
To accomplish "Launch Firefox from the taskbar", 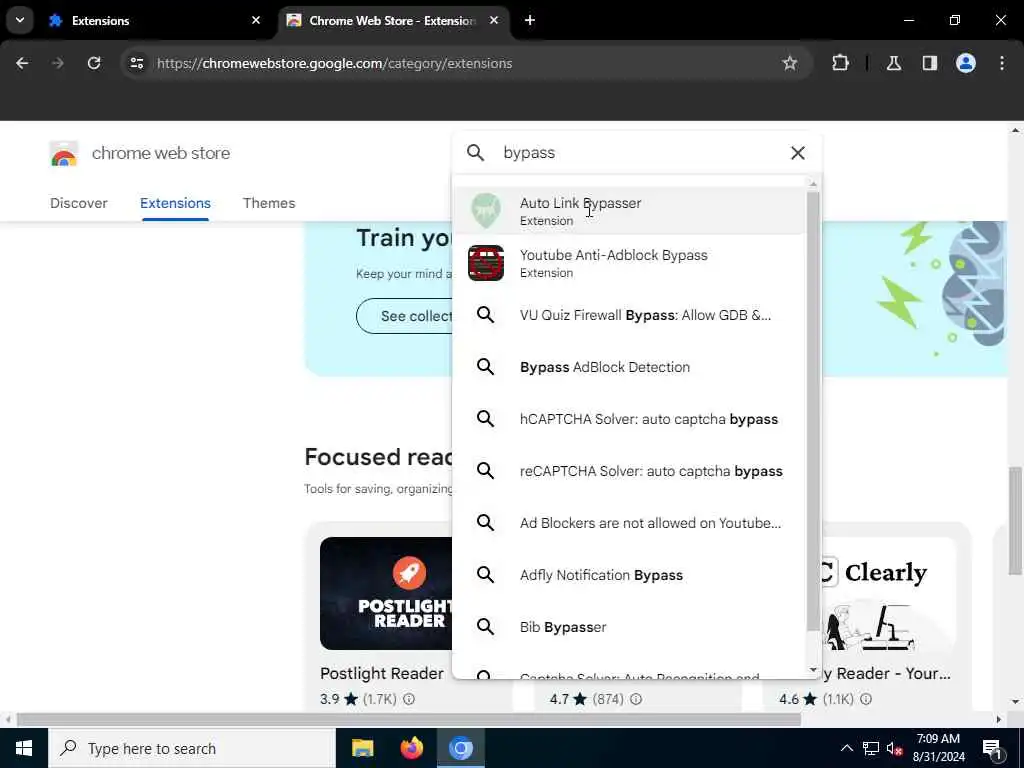I will [411, 748].
